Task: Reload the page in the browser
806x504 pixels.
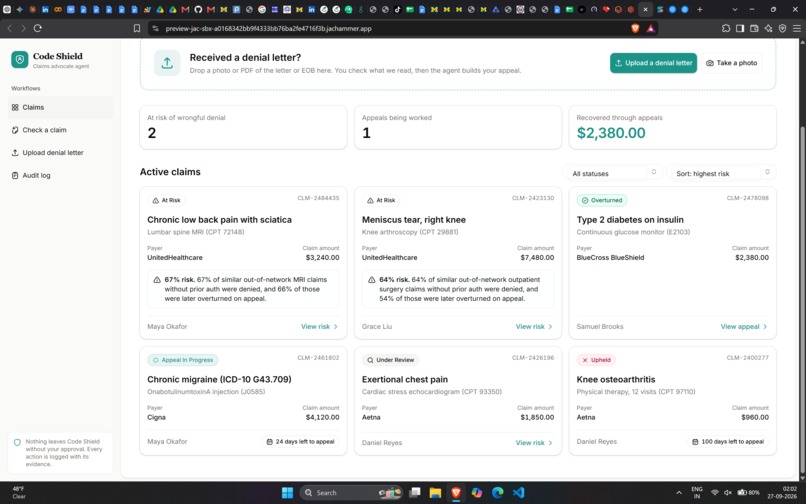Action: point(38,28)
